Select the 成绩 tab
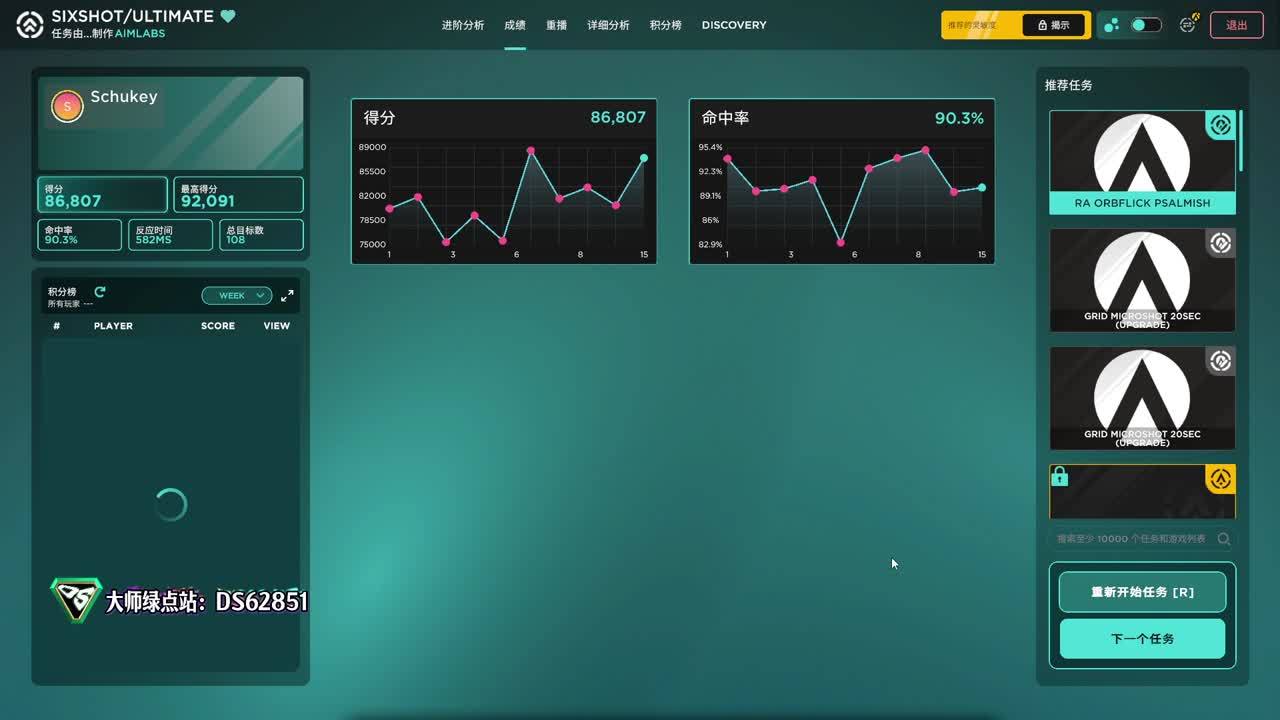The width and height of the screenshot is (1280, 720). click(515, 25)
